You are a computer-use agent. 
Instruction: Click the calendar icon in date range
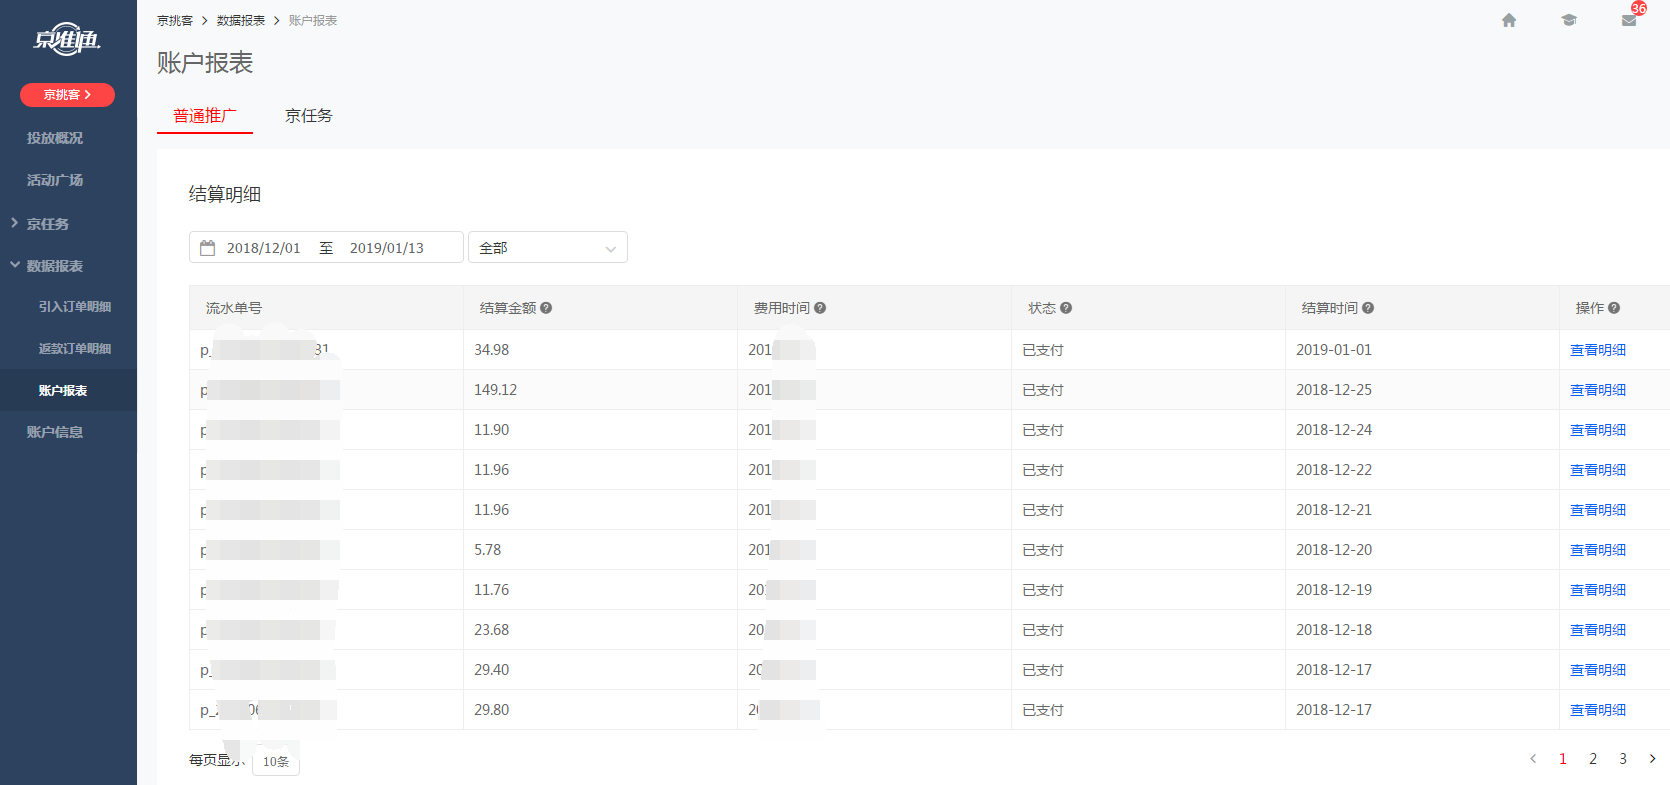pos(208,248)
